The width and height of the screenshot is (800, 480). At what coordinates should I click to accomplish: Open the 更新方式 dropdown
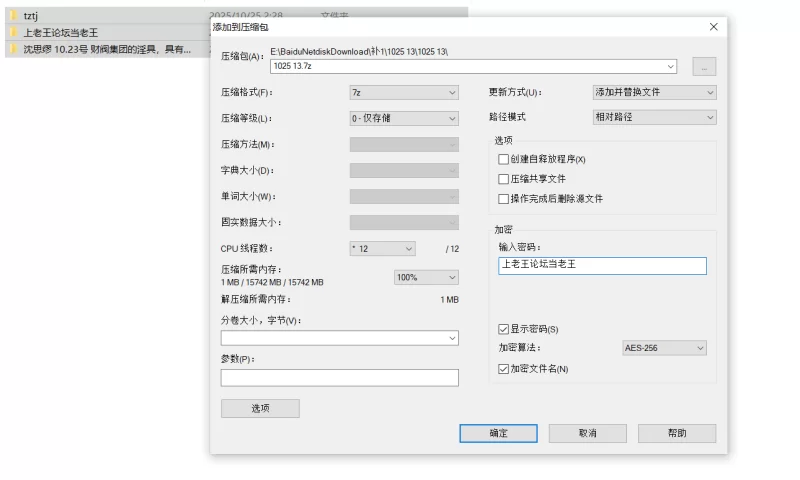click(x=654, y=92)
